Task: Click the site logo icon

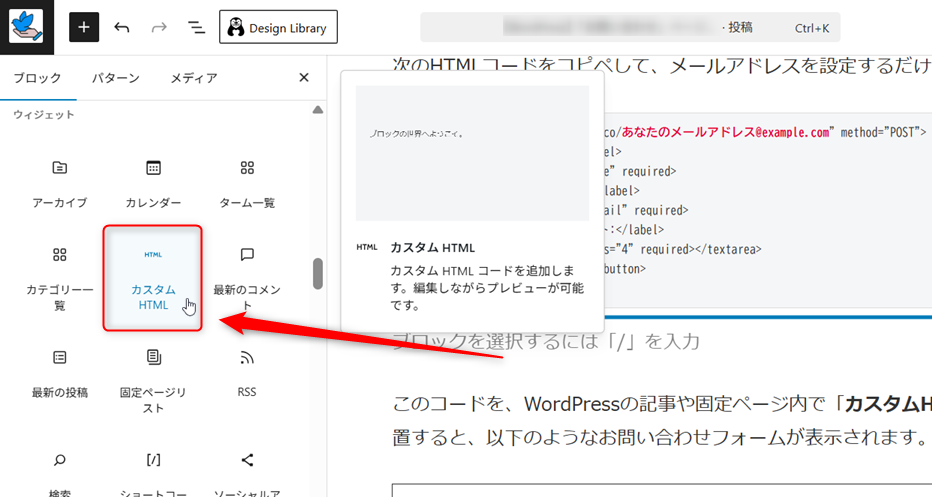Action: (x=26, y=27)
